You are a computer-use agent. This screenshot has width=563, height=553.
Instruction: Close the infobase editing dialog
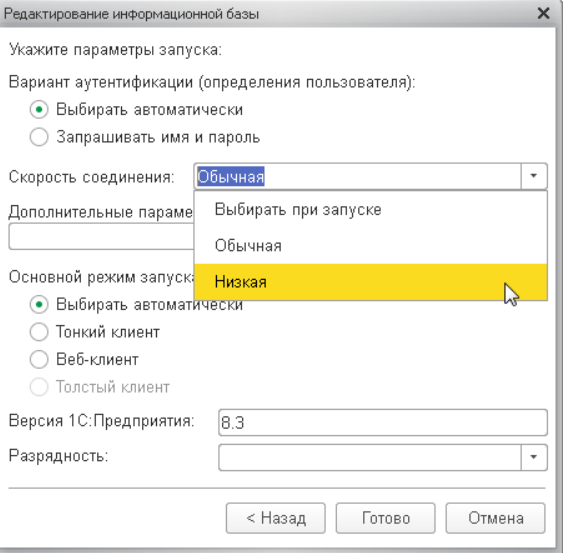pyautogui.click(x=544, y=14)
